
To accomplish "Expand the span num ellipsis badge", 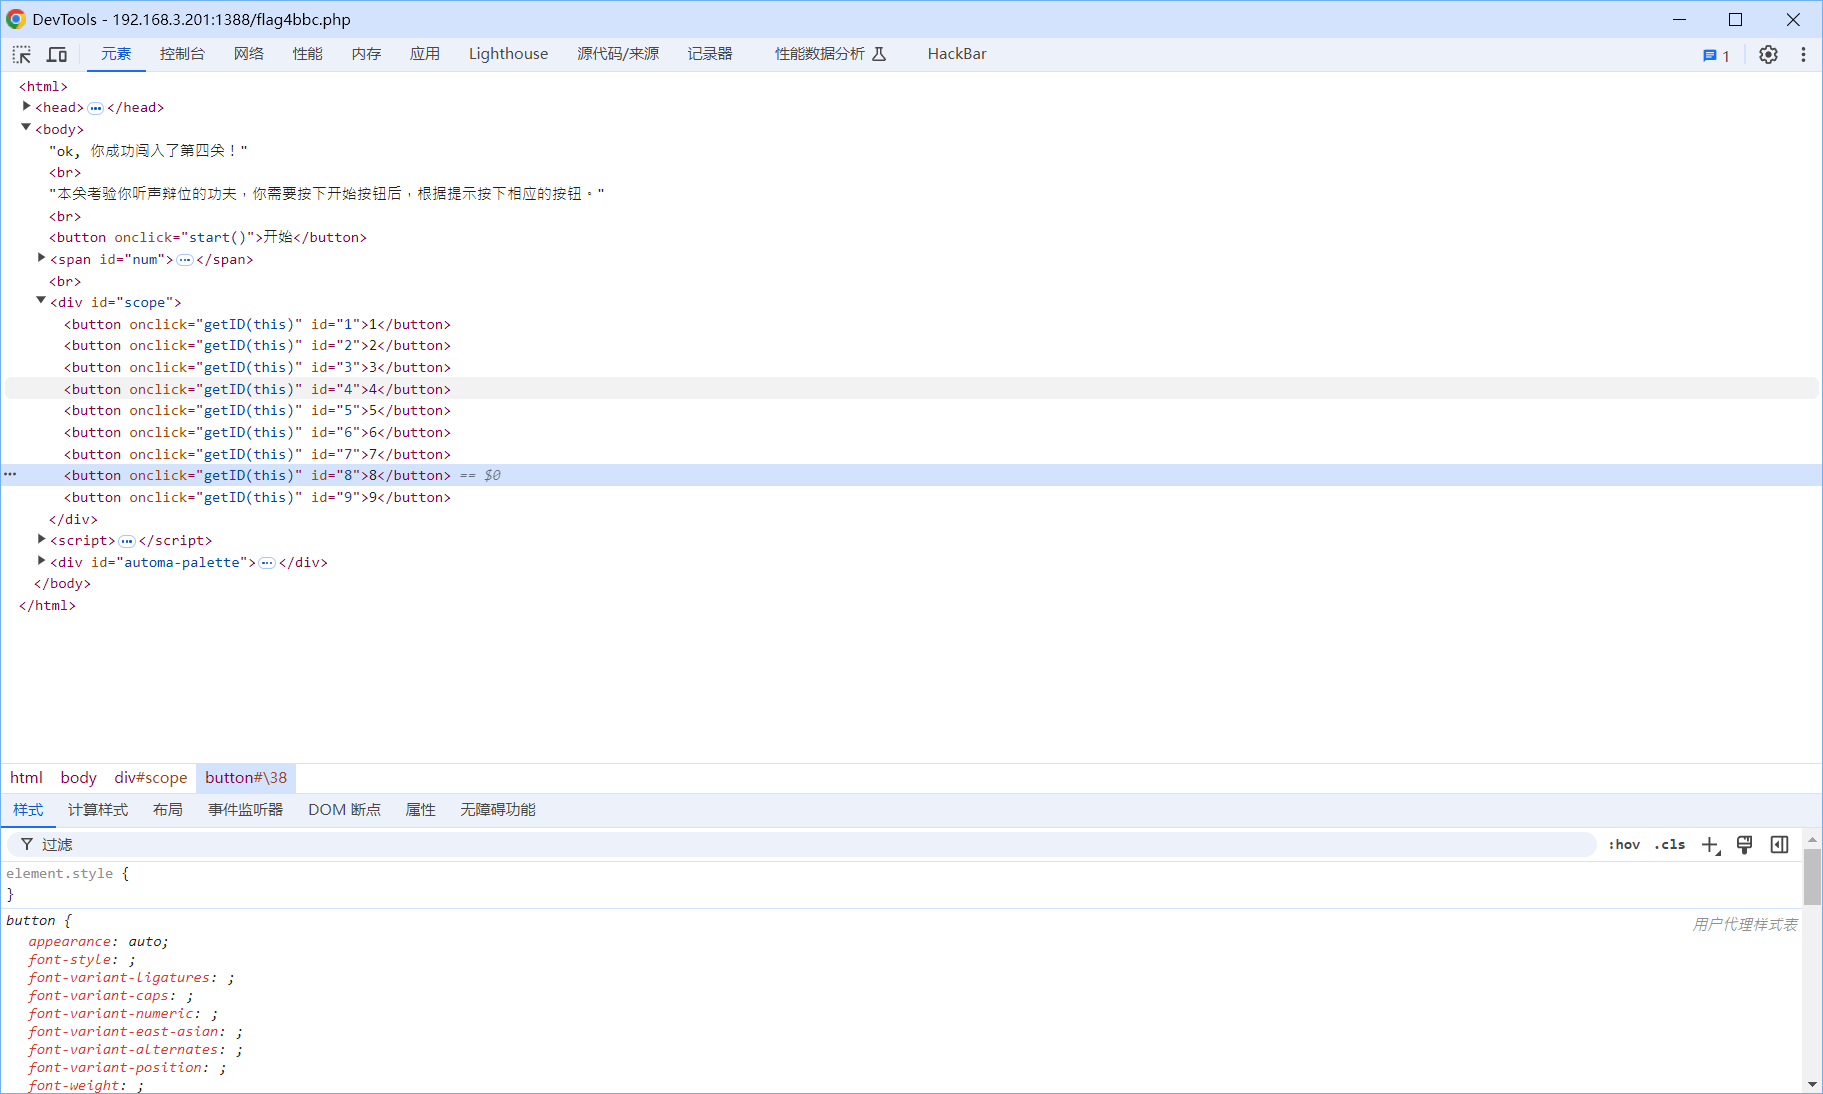I will click(x=185, y=260).
